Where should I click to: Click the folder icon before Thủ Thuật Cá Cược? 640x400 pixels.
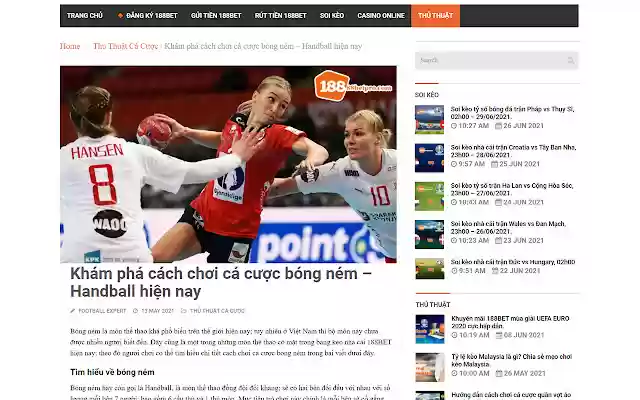click(x=184, y=311)
